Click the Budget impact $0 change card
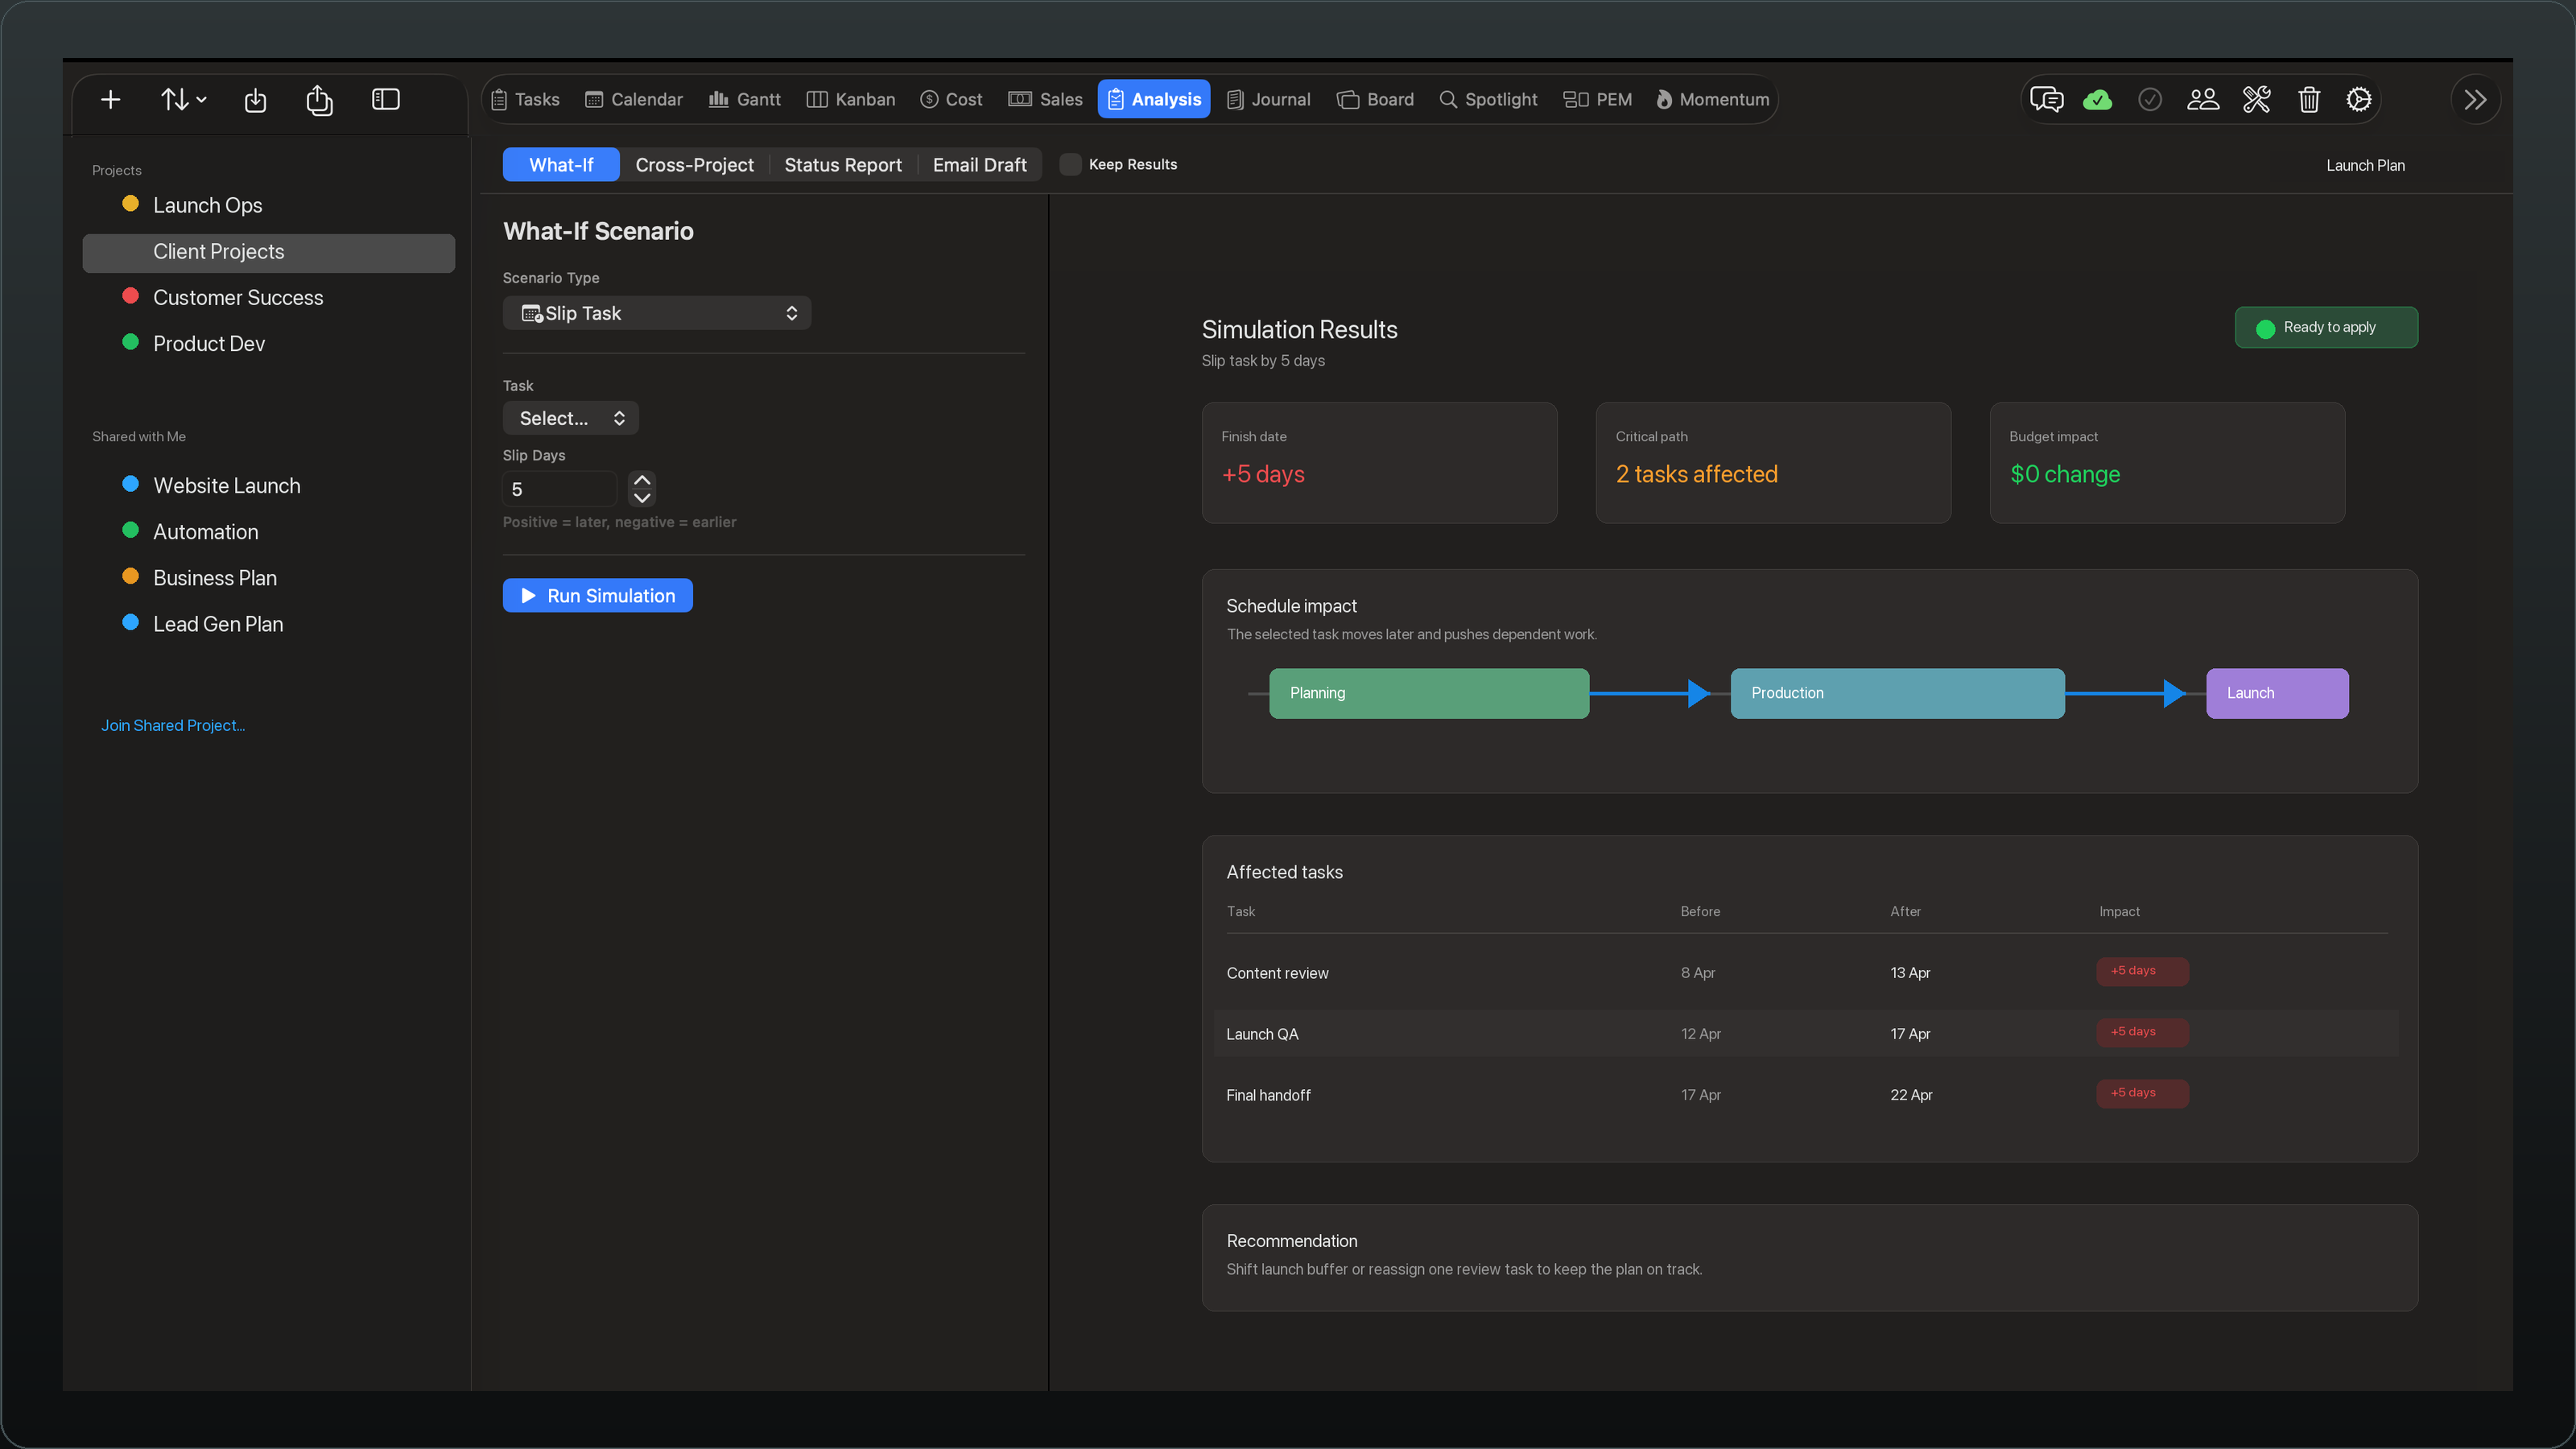The width and height of the screenshot is (2576, 1449). [x=2167, y=463]
